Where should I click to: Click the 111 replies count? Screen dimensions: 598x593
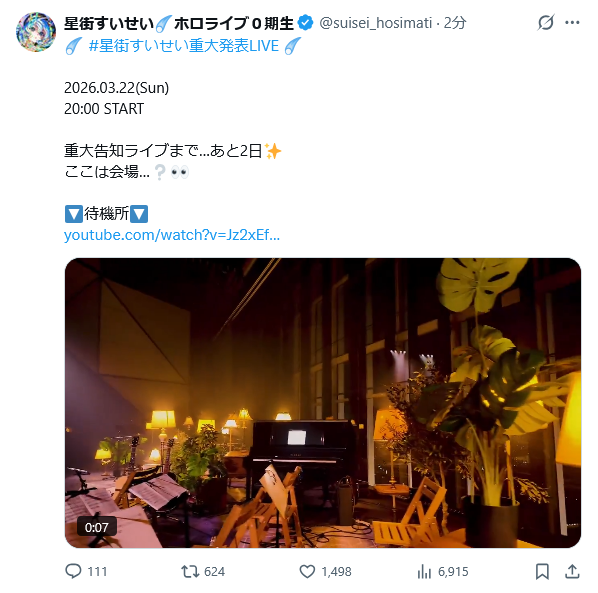[97, 572]
